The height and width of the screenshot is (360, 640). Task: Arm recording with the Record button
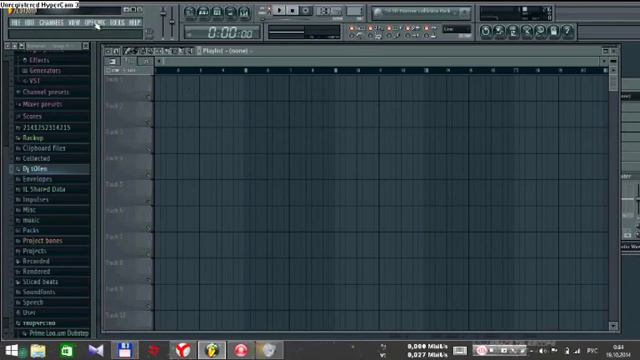click(x=305, y=10)
